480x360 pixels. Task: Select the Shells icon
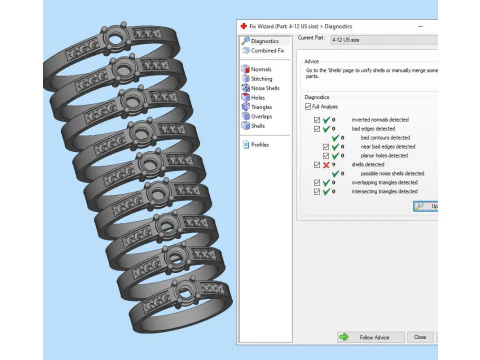pos(246,125)
